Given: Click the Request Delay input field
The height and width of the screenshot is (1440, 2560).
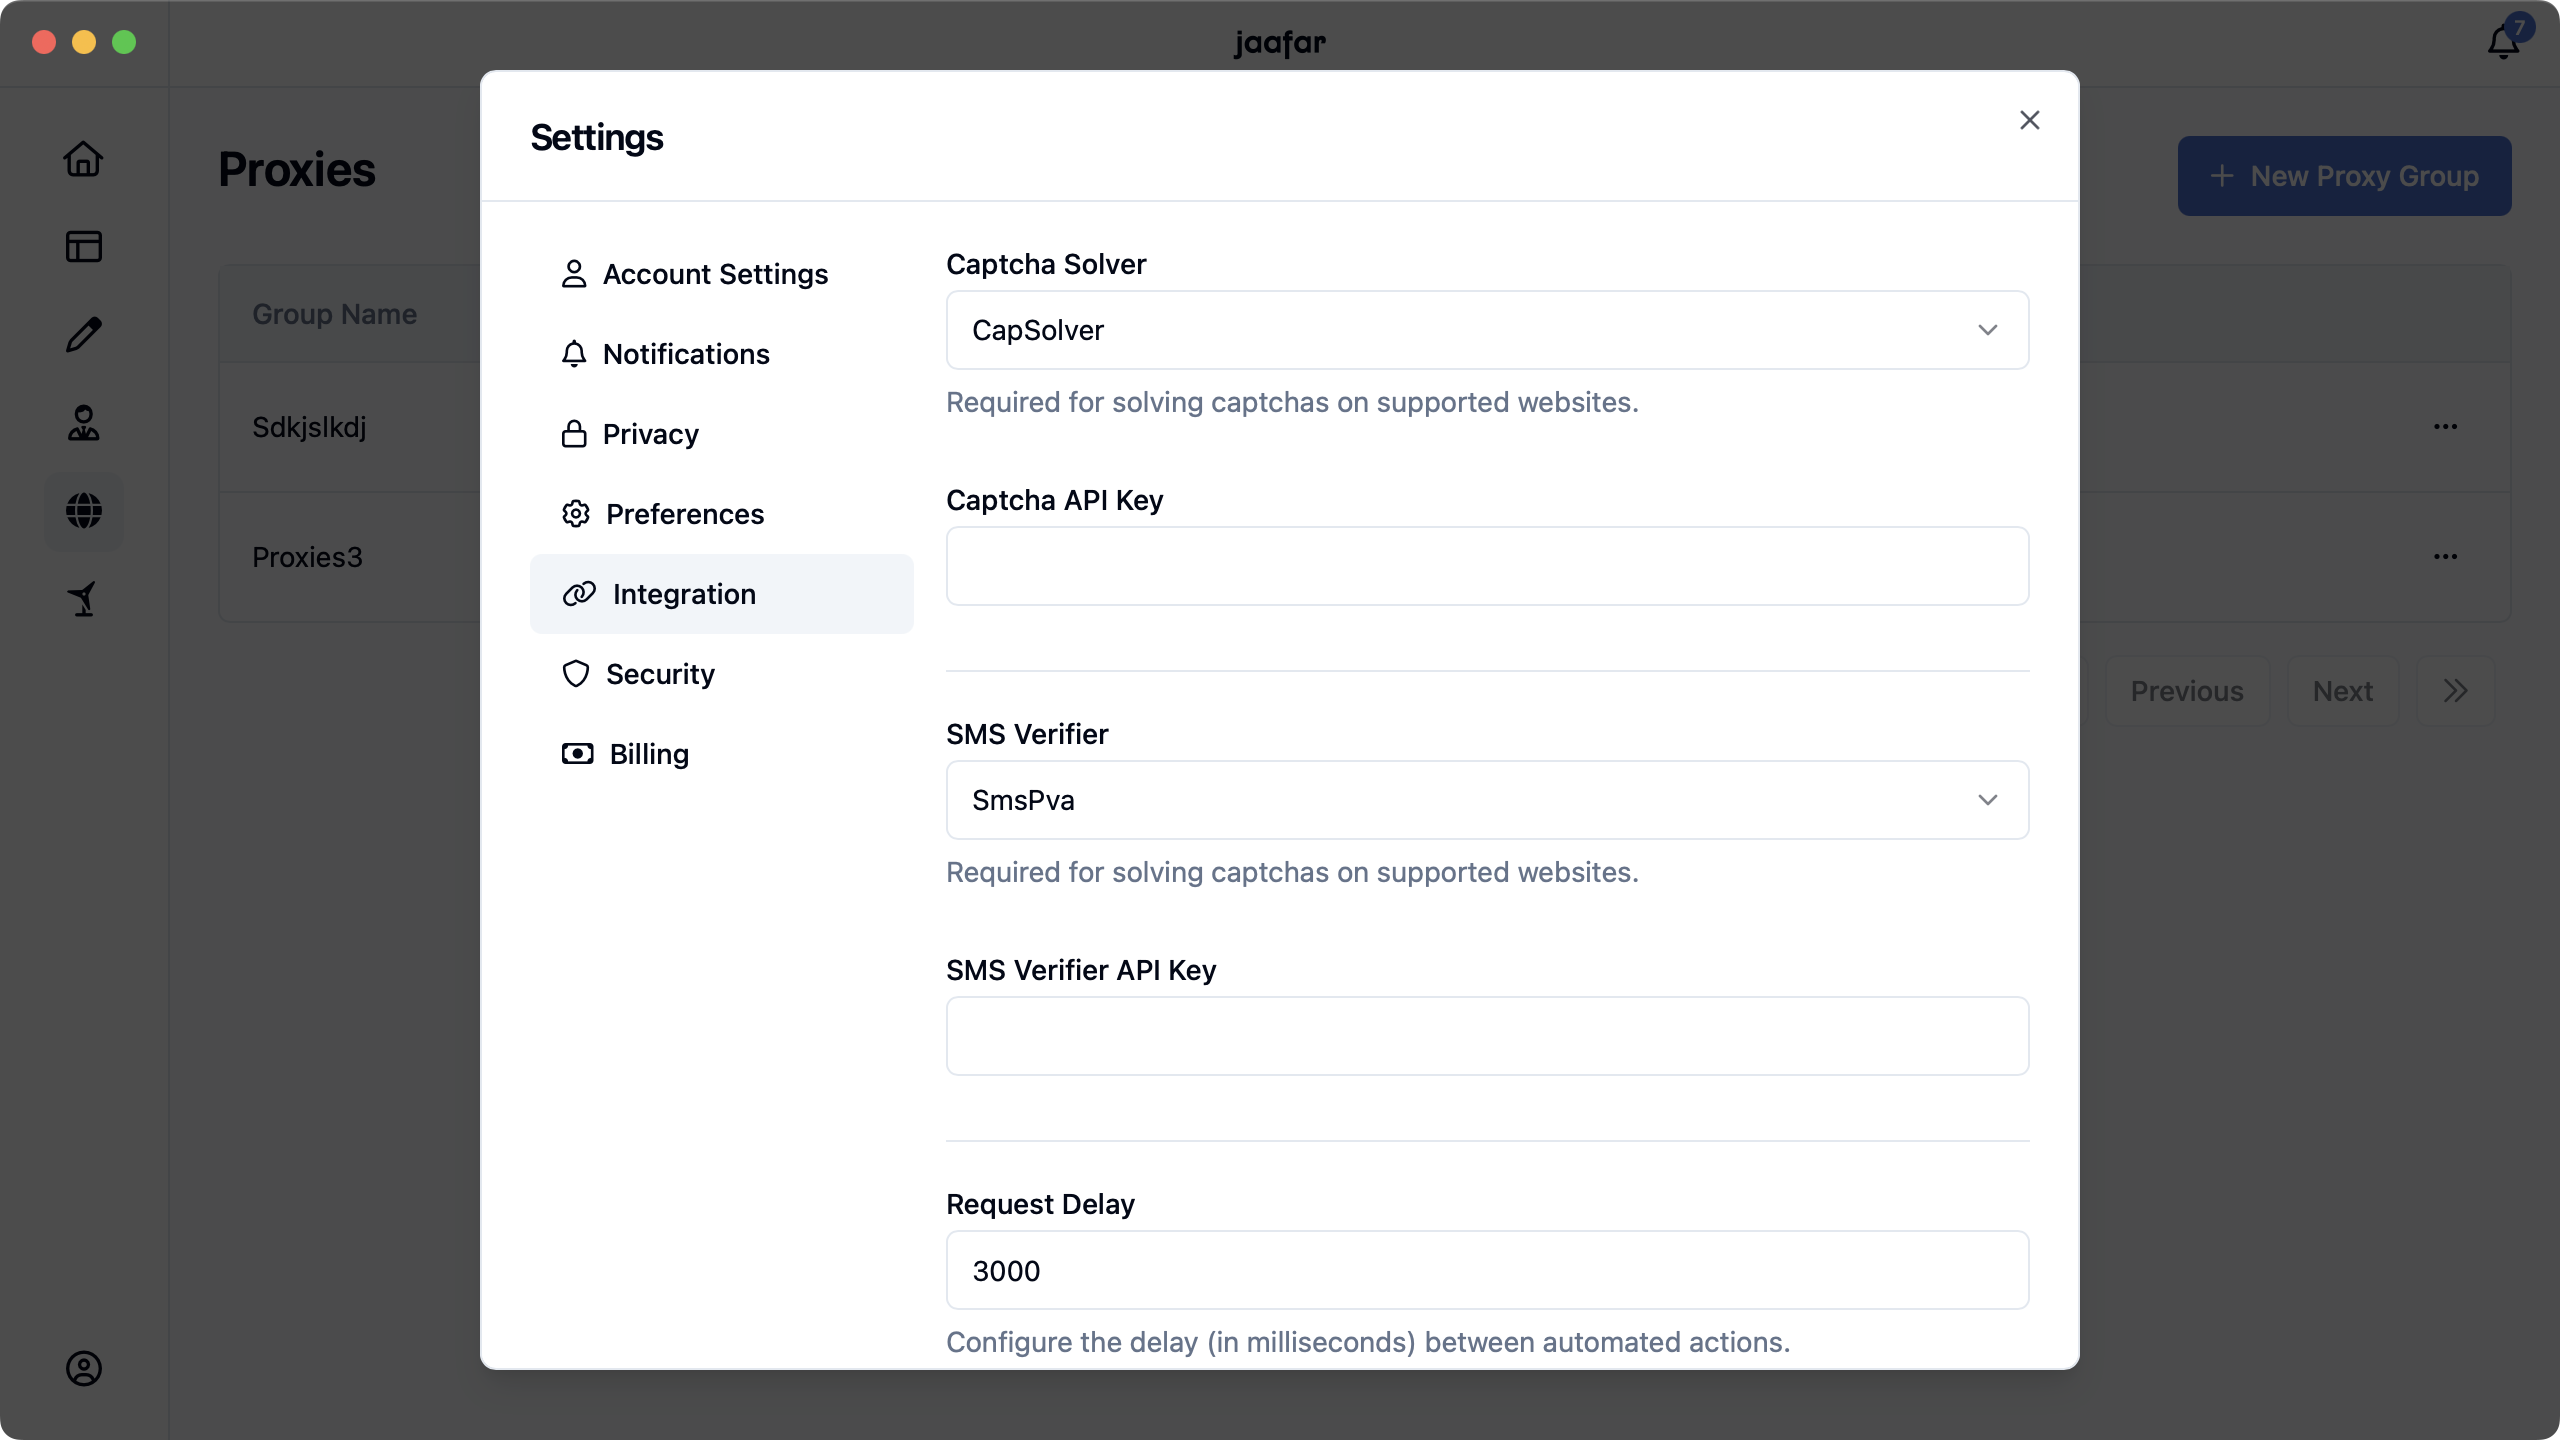Looking at the screenshot, I should click(x=1487, y=1270).
